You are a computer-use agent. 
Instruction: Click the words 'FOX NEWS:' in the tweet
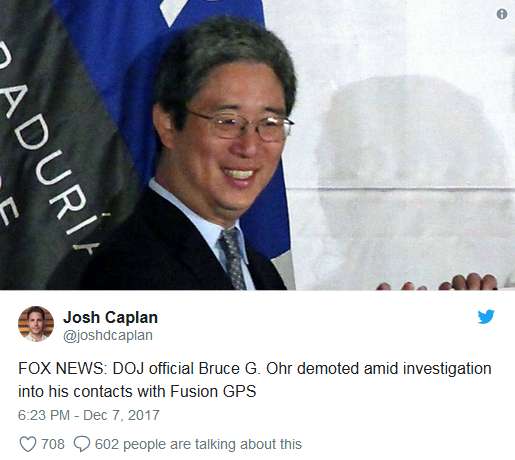(x=61, y=369)
